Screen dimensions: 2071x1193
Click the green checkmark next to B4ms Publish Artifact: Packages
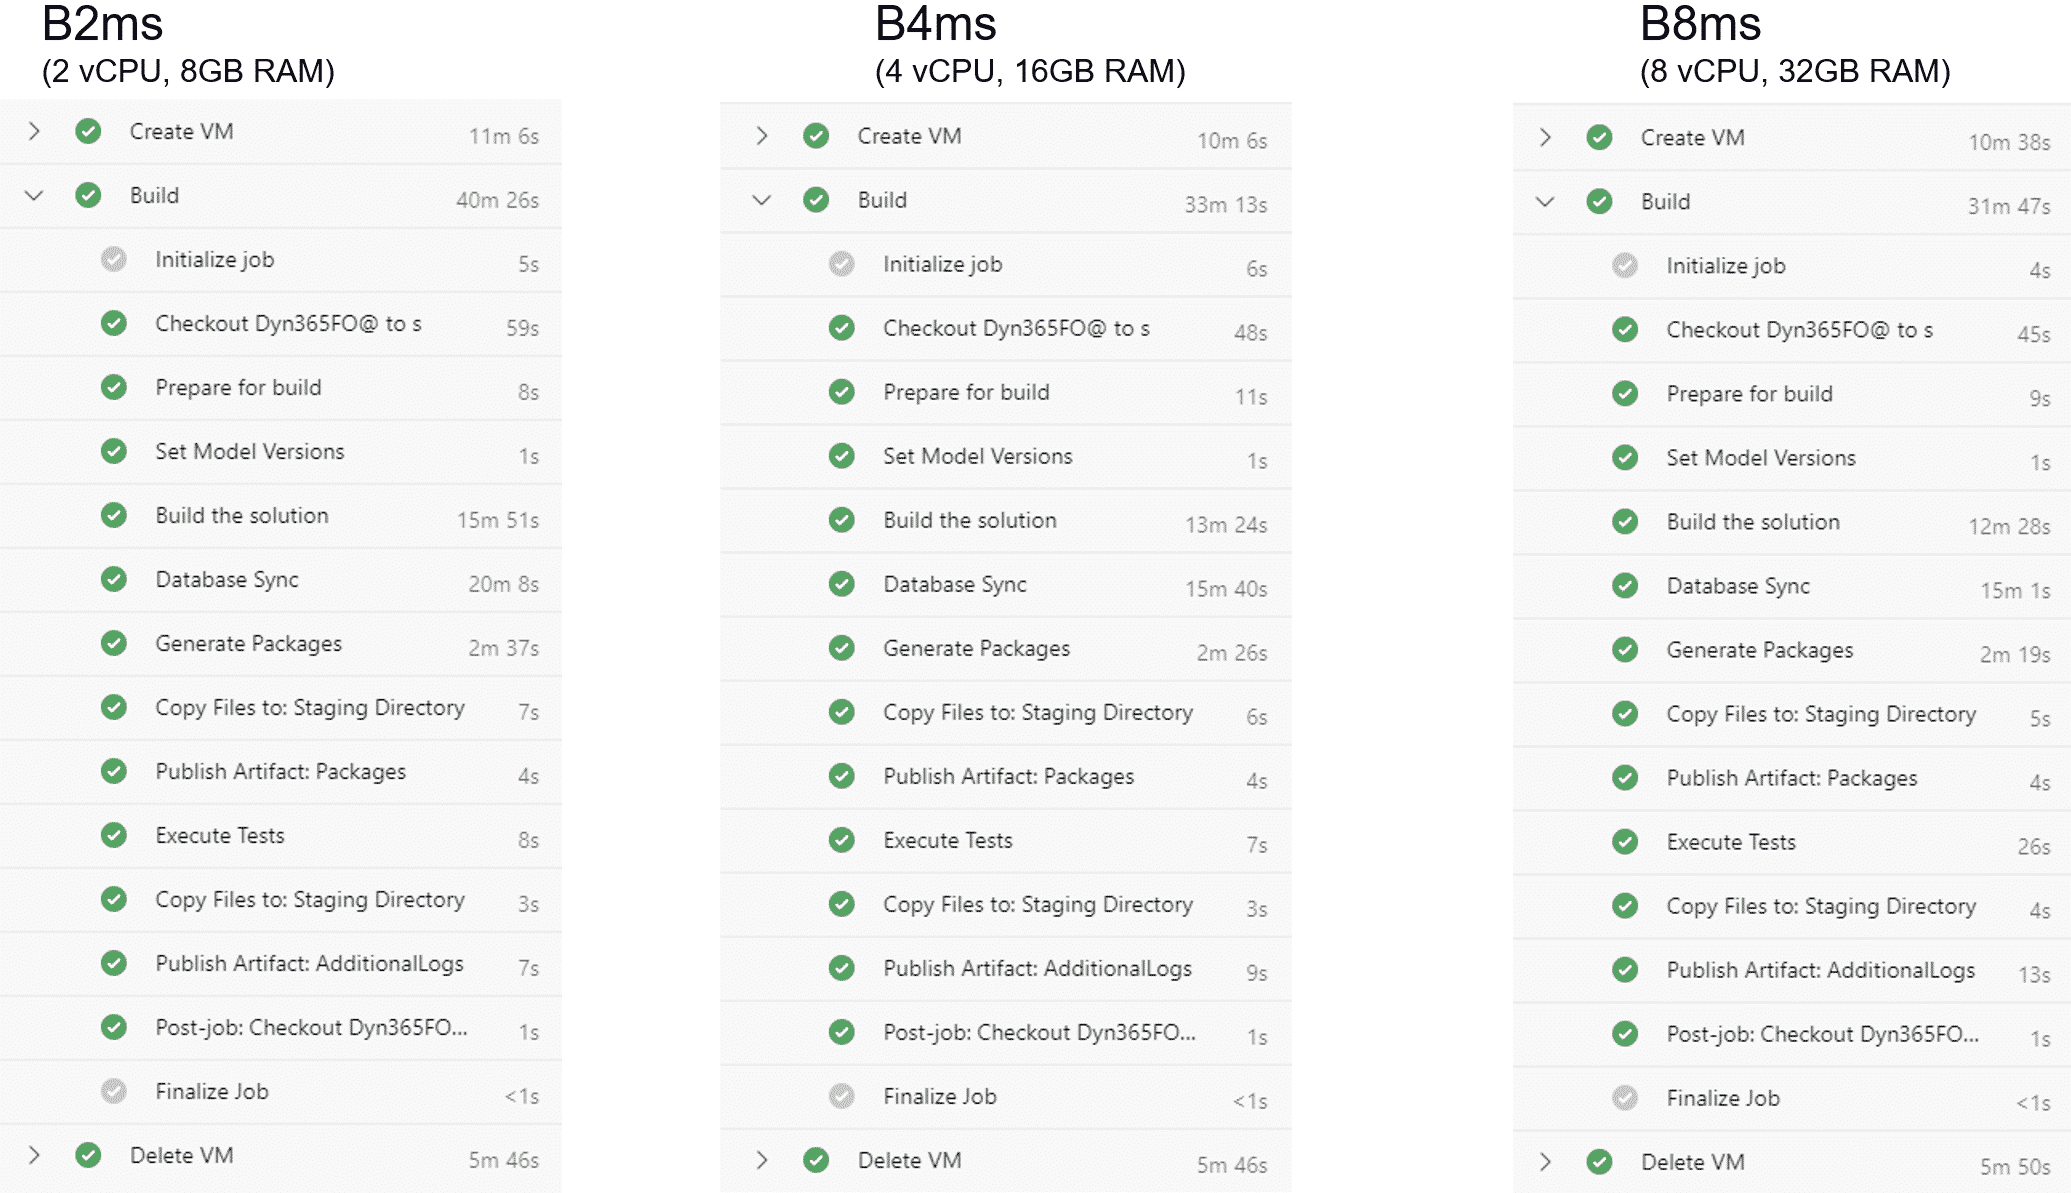point(842,776)
